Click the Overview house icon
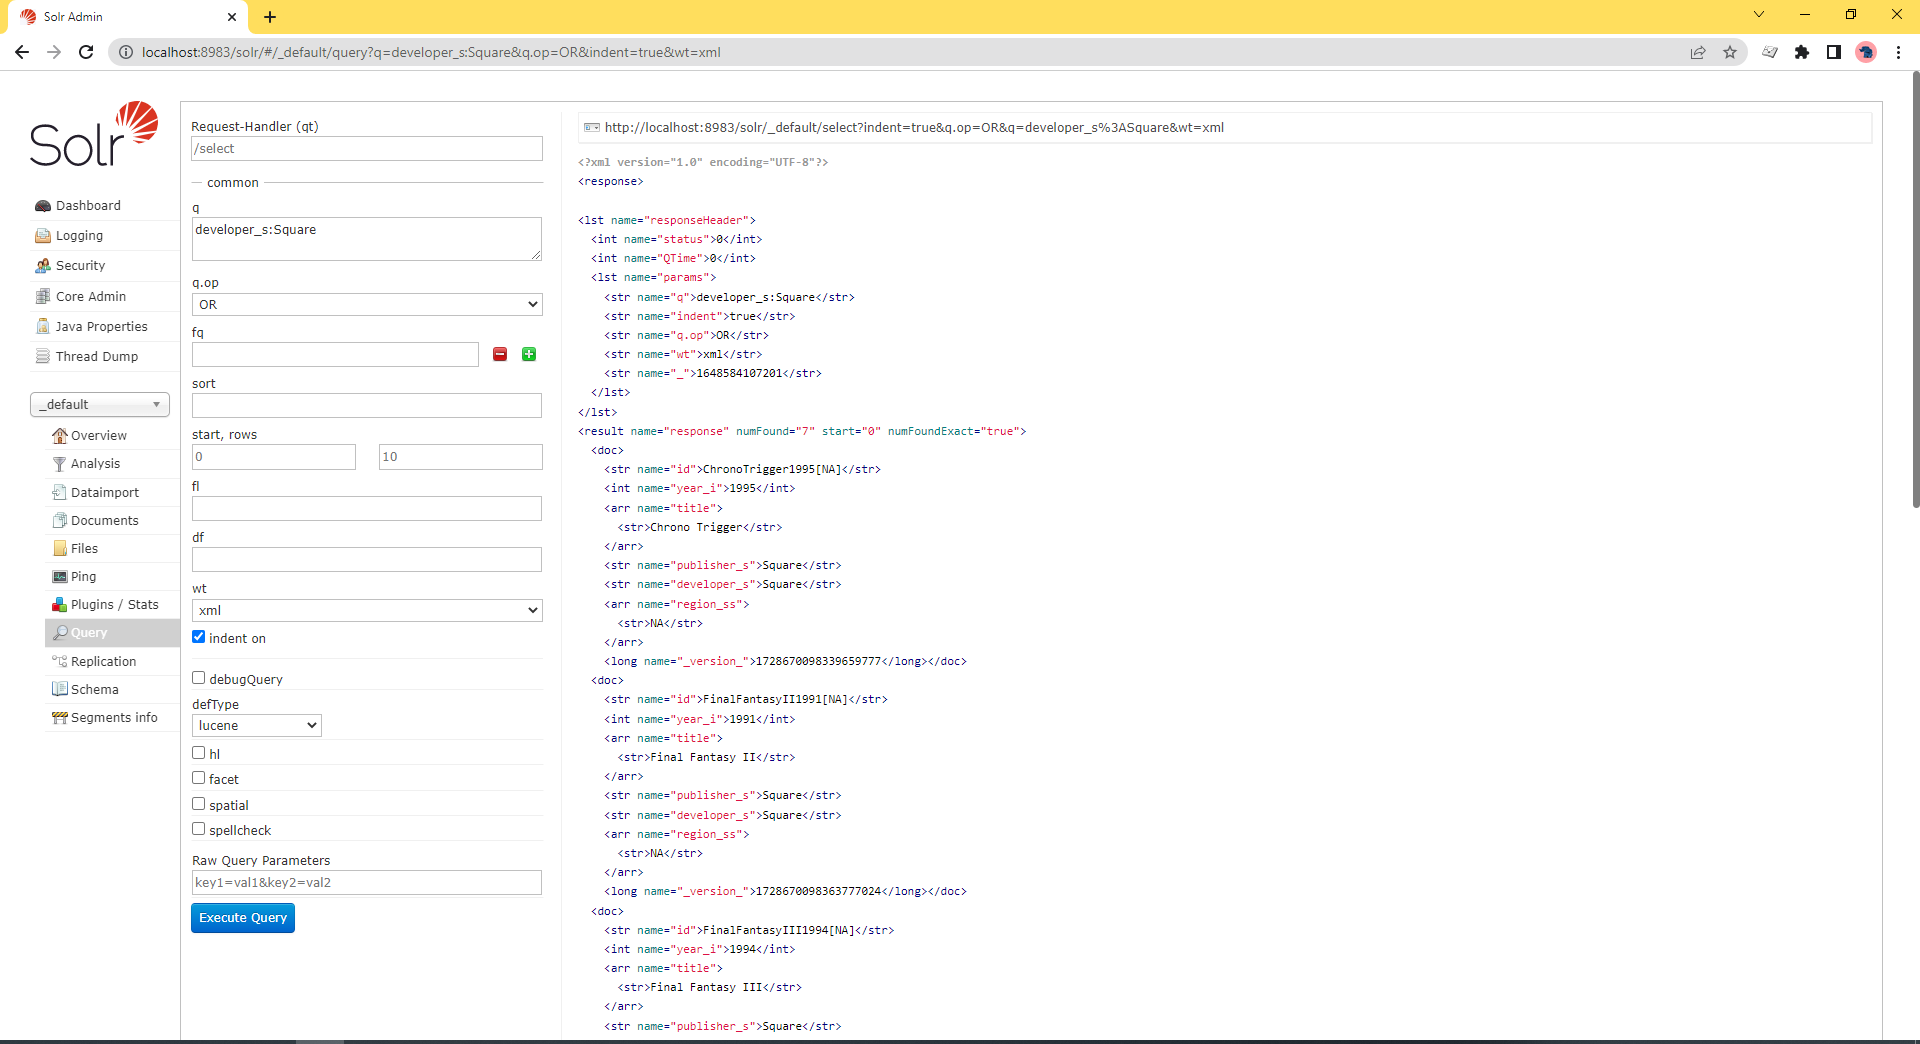Viewport: 1920px width, 1044px height. point(60,436)
